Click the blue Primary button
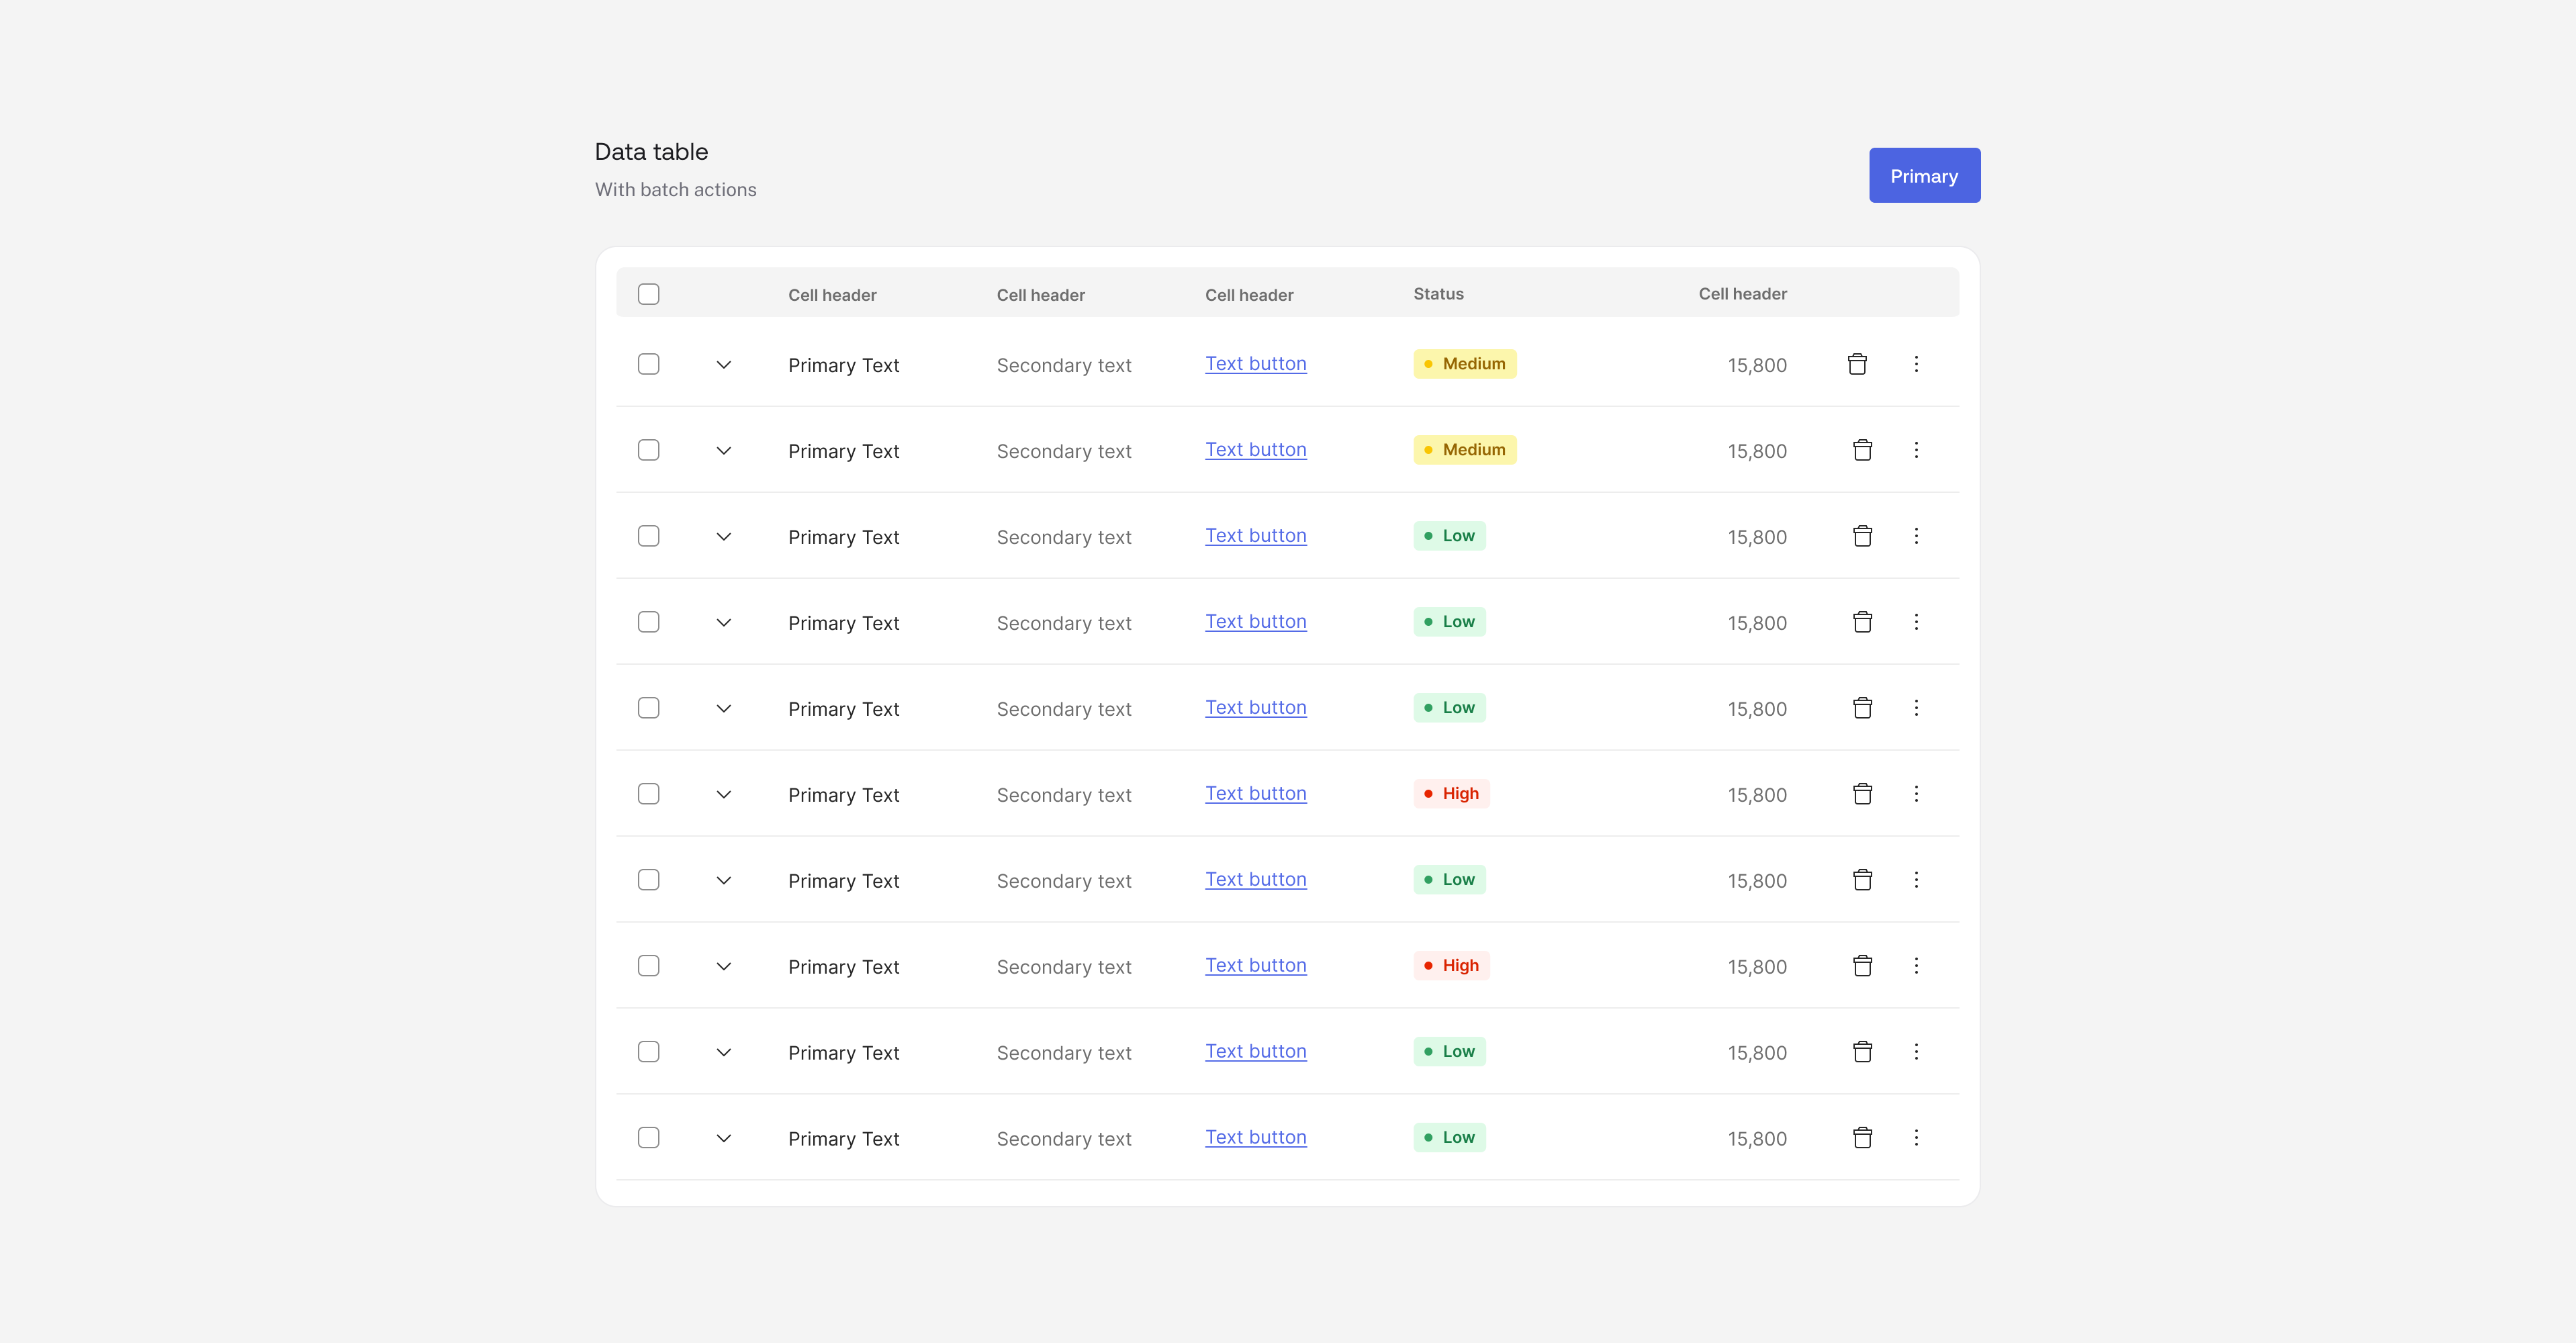This screenshot has width=2576, height=1343. tap(1924, 176)
